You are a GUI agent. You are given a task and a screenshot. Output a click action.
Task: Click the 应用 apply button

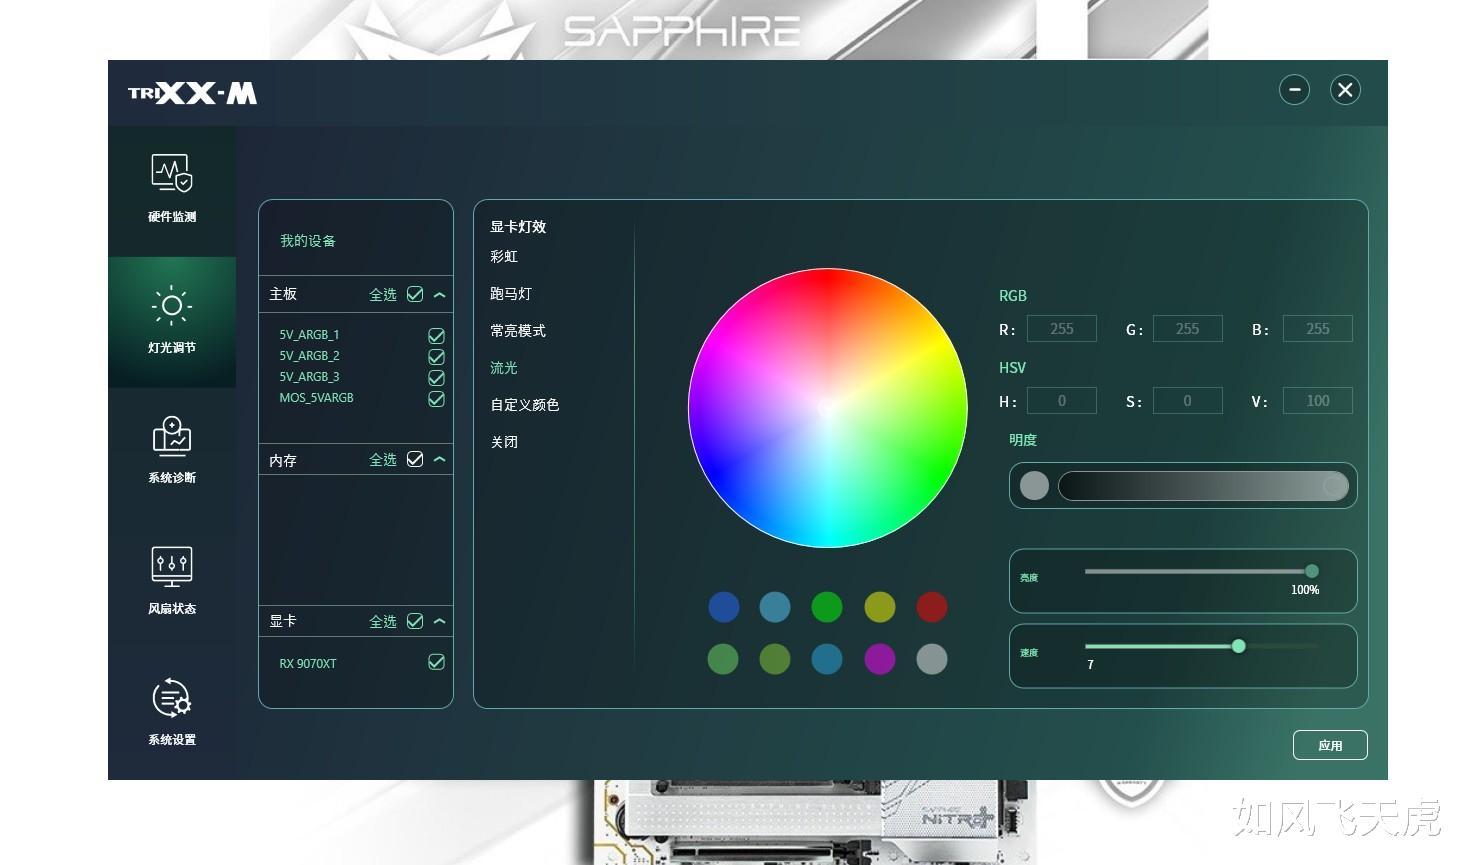pos(1330,745)
